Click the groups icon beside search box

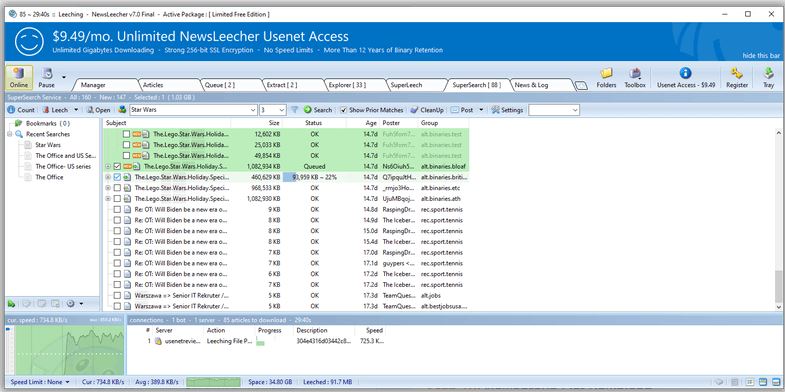122,110
